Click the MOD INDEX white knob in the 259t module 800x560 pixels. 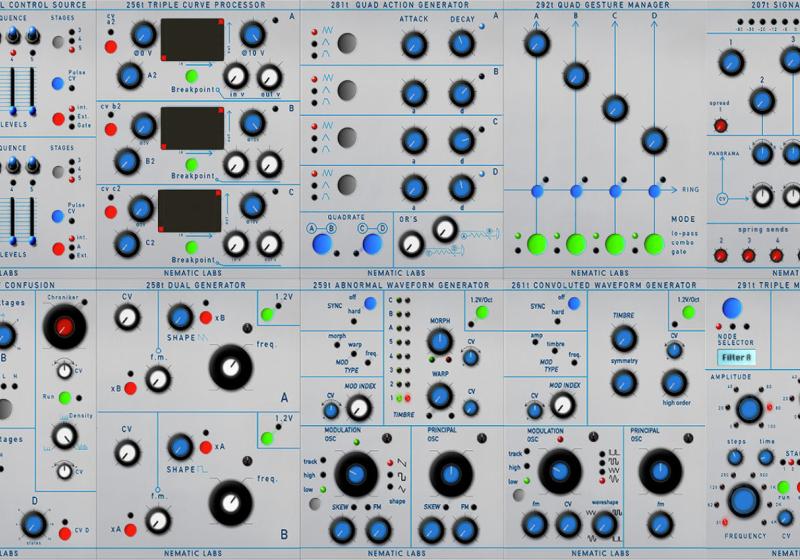[x=359, y=408]
